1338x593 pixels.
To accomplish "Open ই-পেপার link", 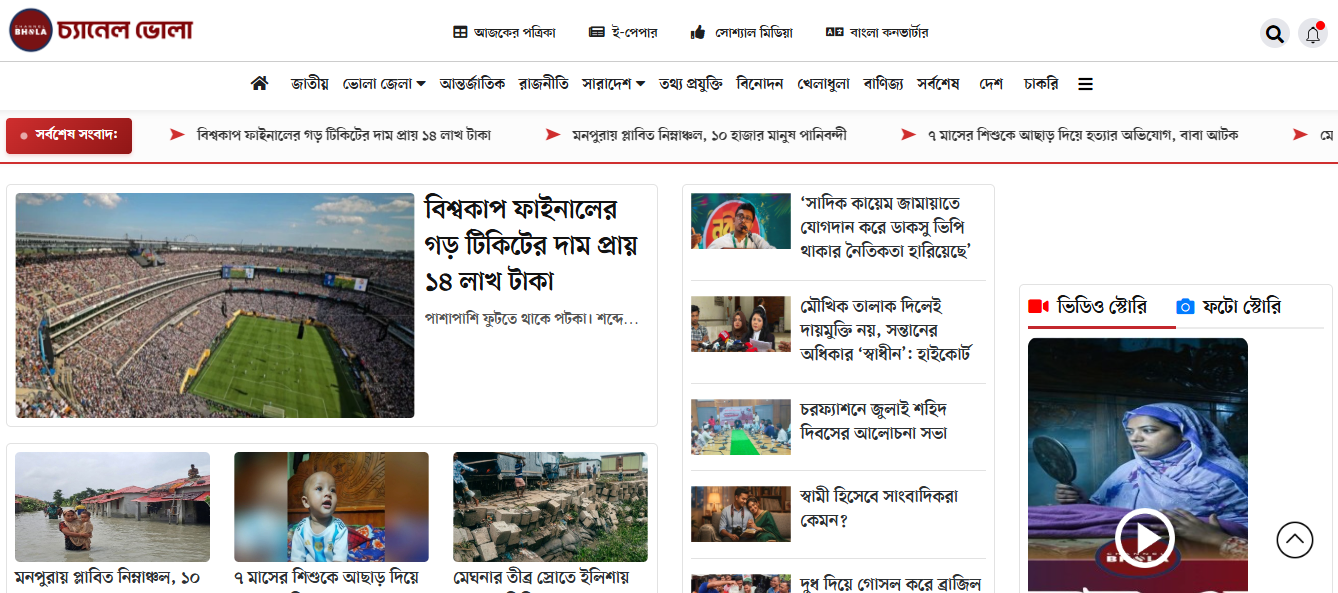I will point(623,32).
